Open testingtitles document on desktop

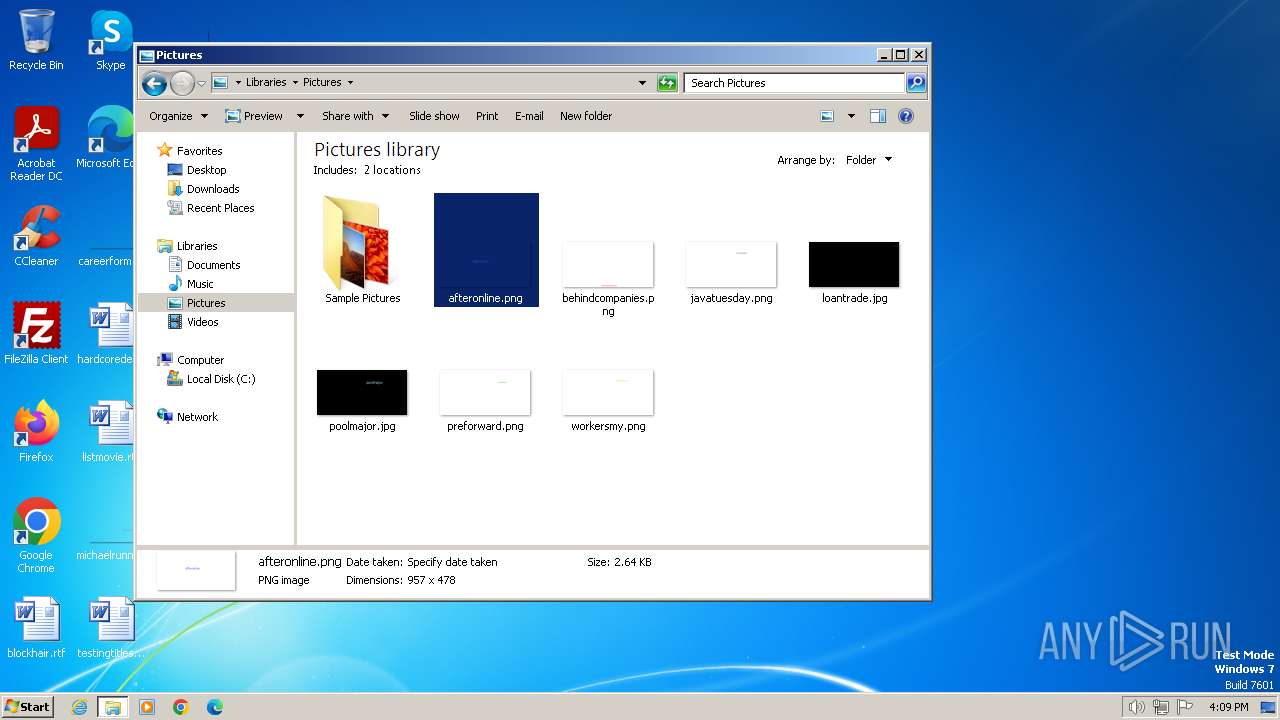pyautogui.click(x=110, y=628)
